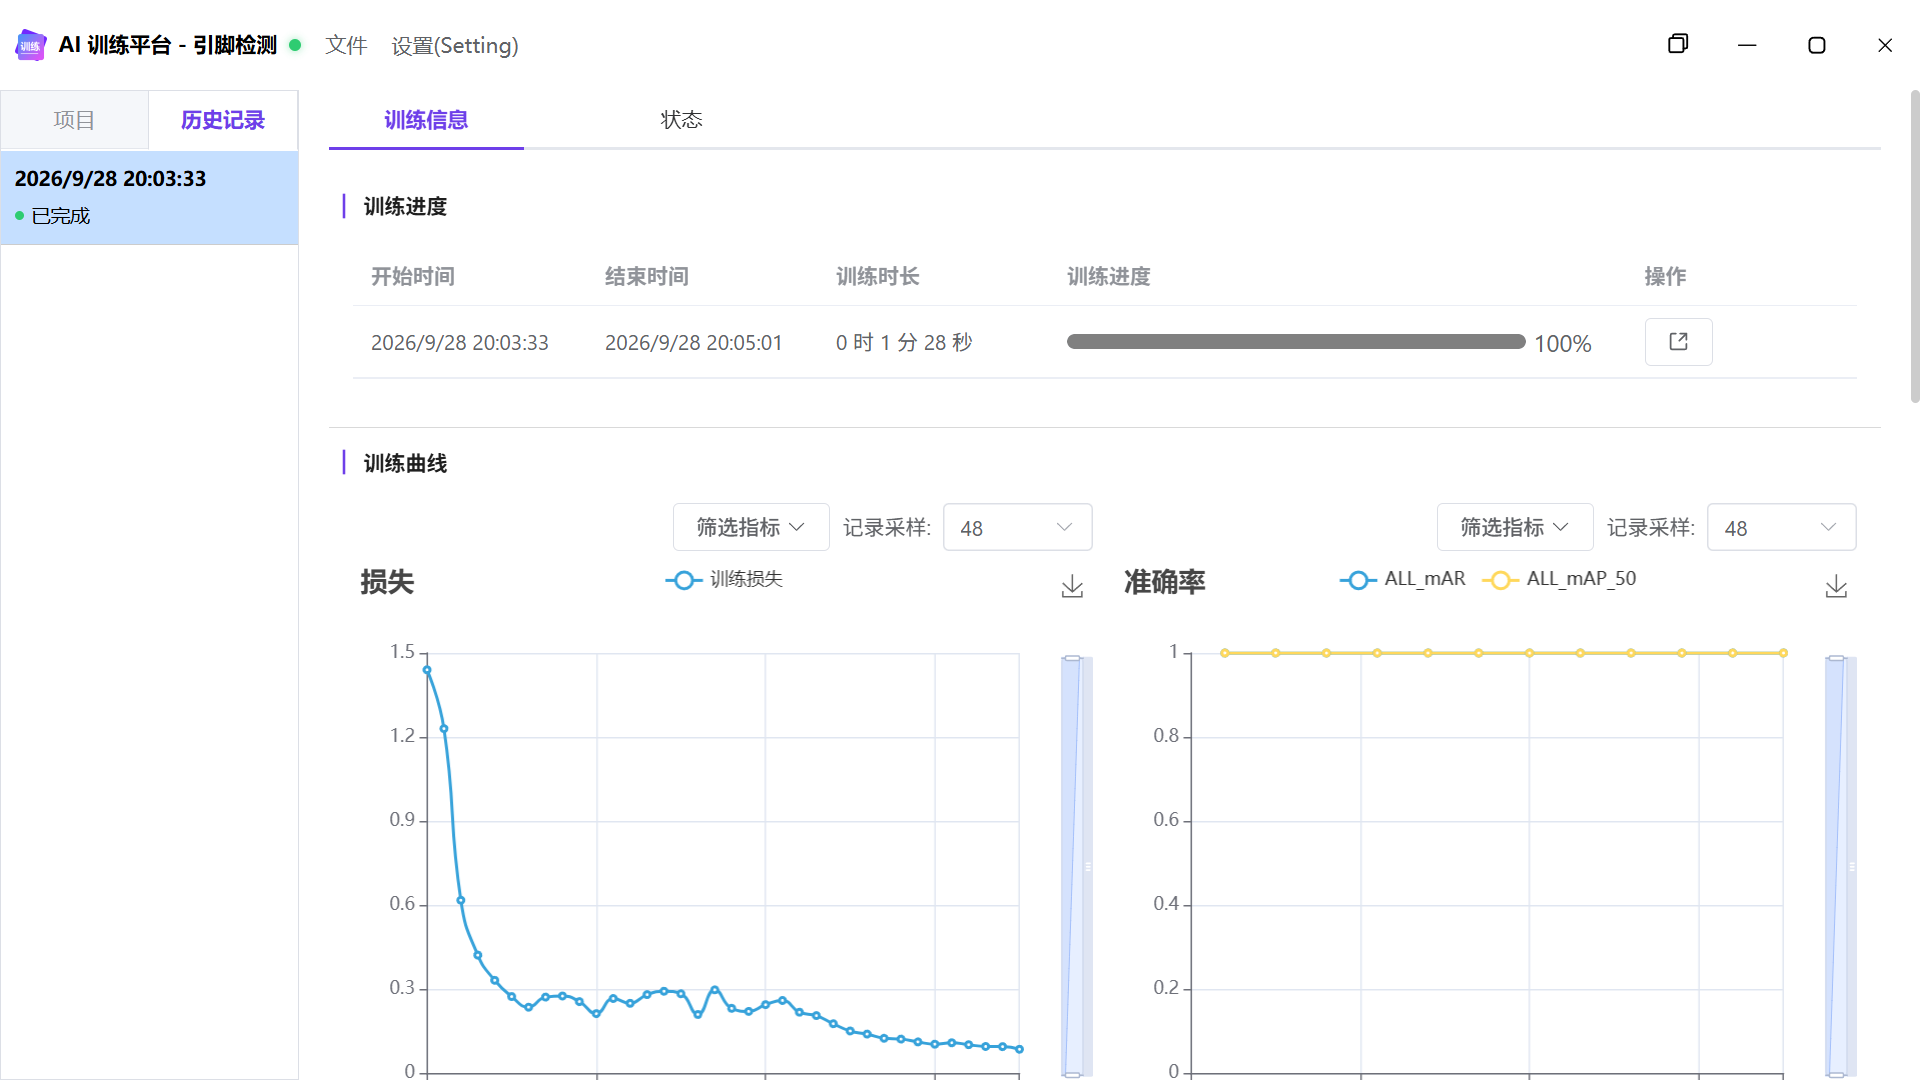Click the first data point of loss curve

coord(427,670)
